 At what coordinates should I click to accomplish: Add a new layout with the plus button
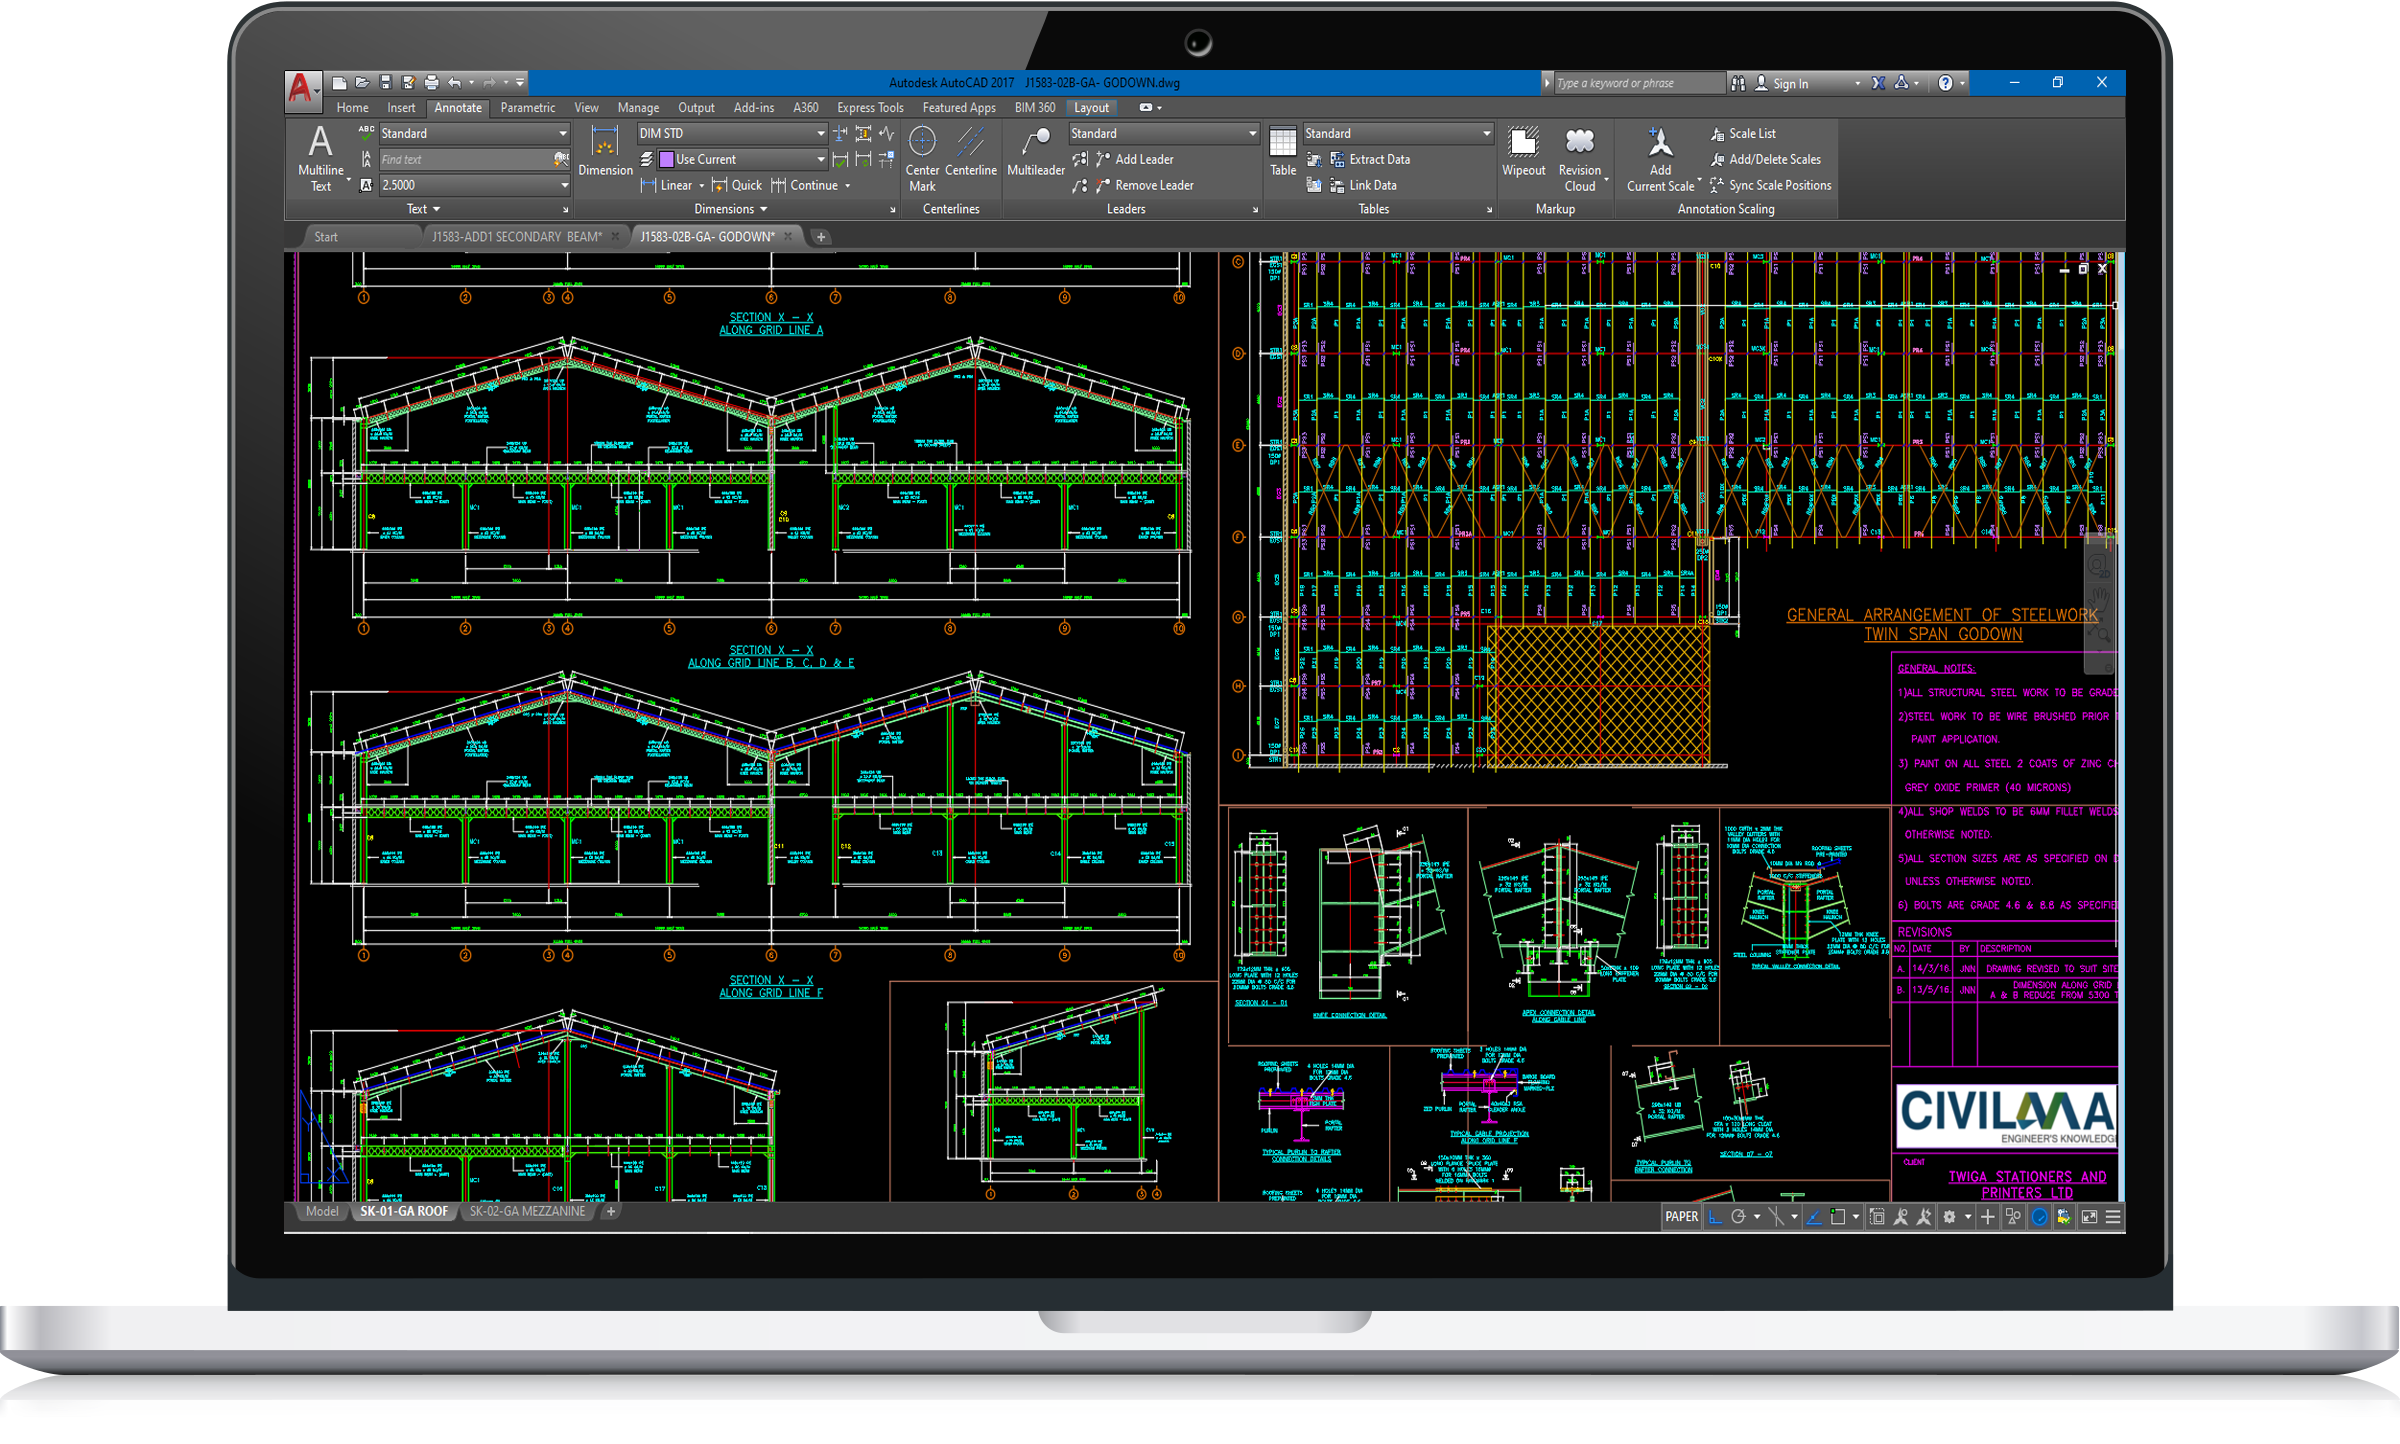point(611,1211)
